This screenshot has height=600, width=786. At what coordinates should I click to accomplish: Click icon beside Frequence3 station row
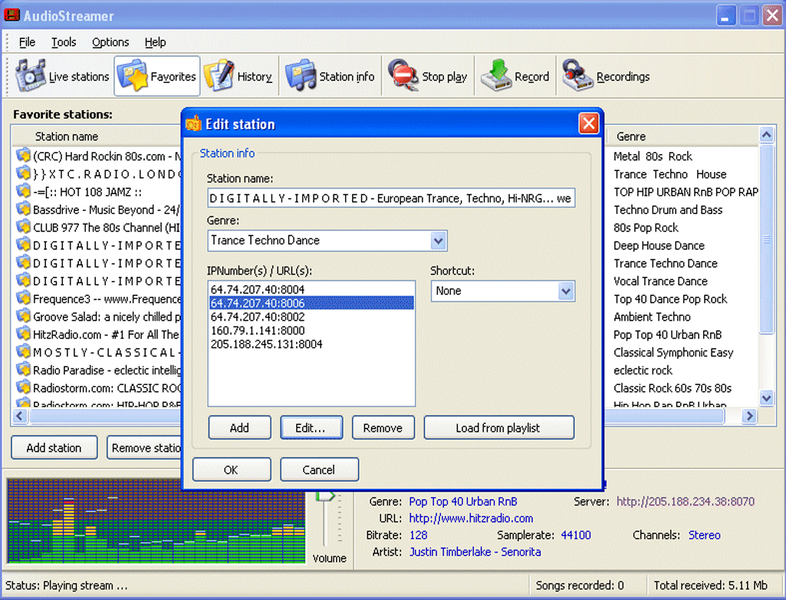(x=23, y=298)
